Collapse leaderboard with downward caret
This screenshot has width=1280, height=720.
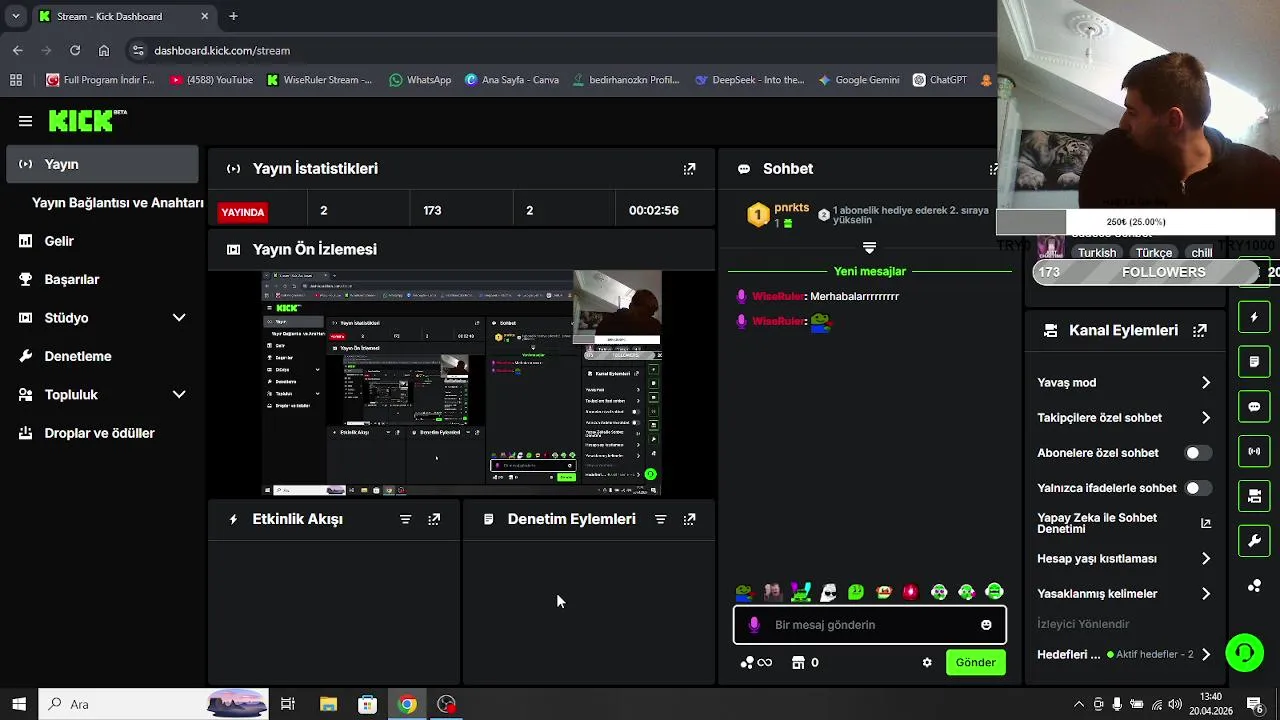tap(869, 247)
